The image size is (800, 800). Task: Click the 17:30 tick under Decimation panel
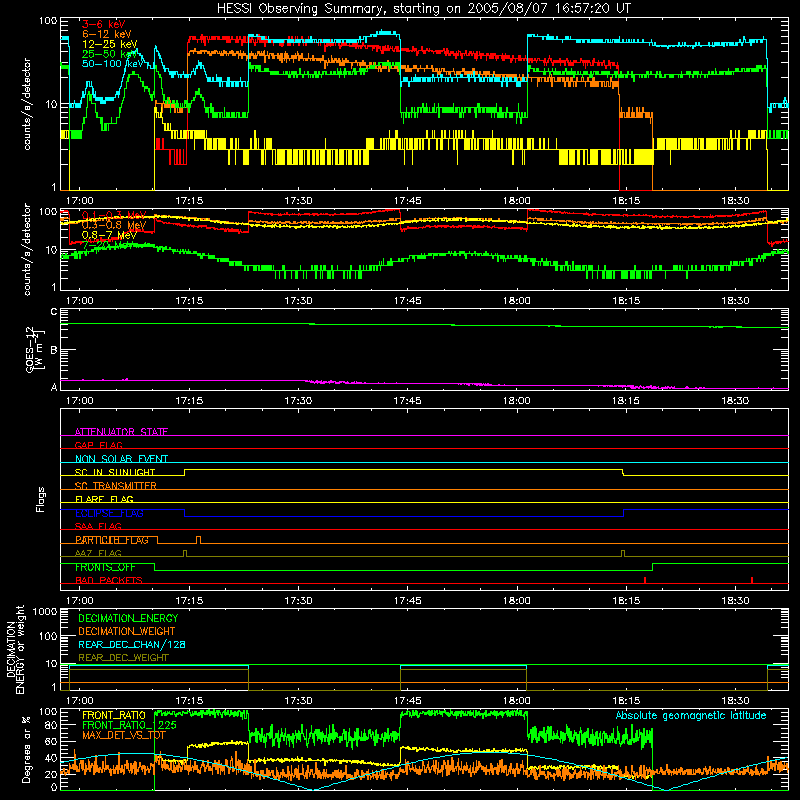pyautogui.click(x=298, y=701)
